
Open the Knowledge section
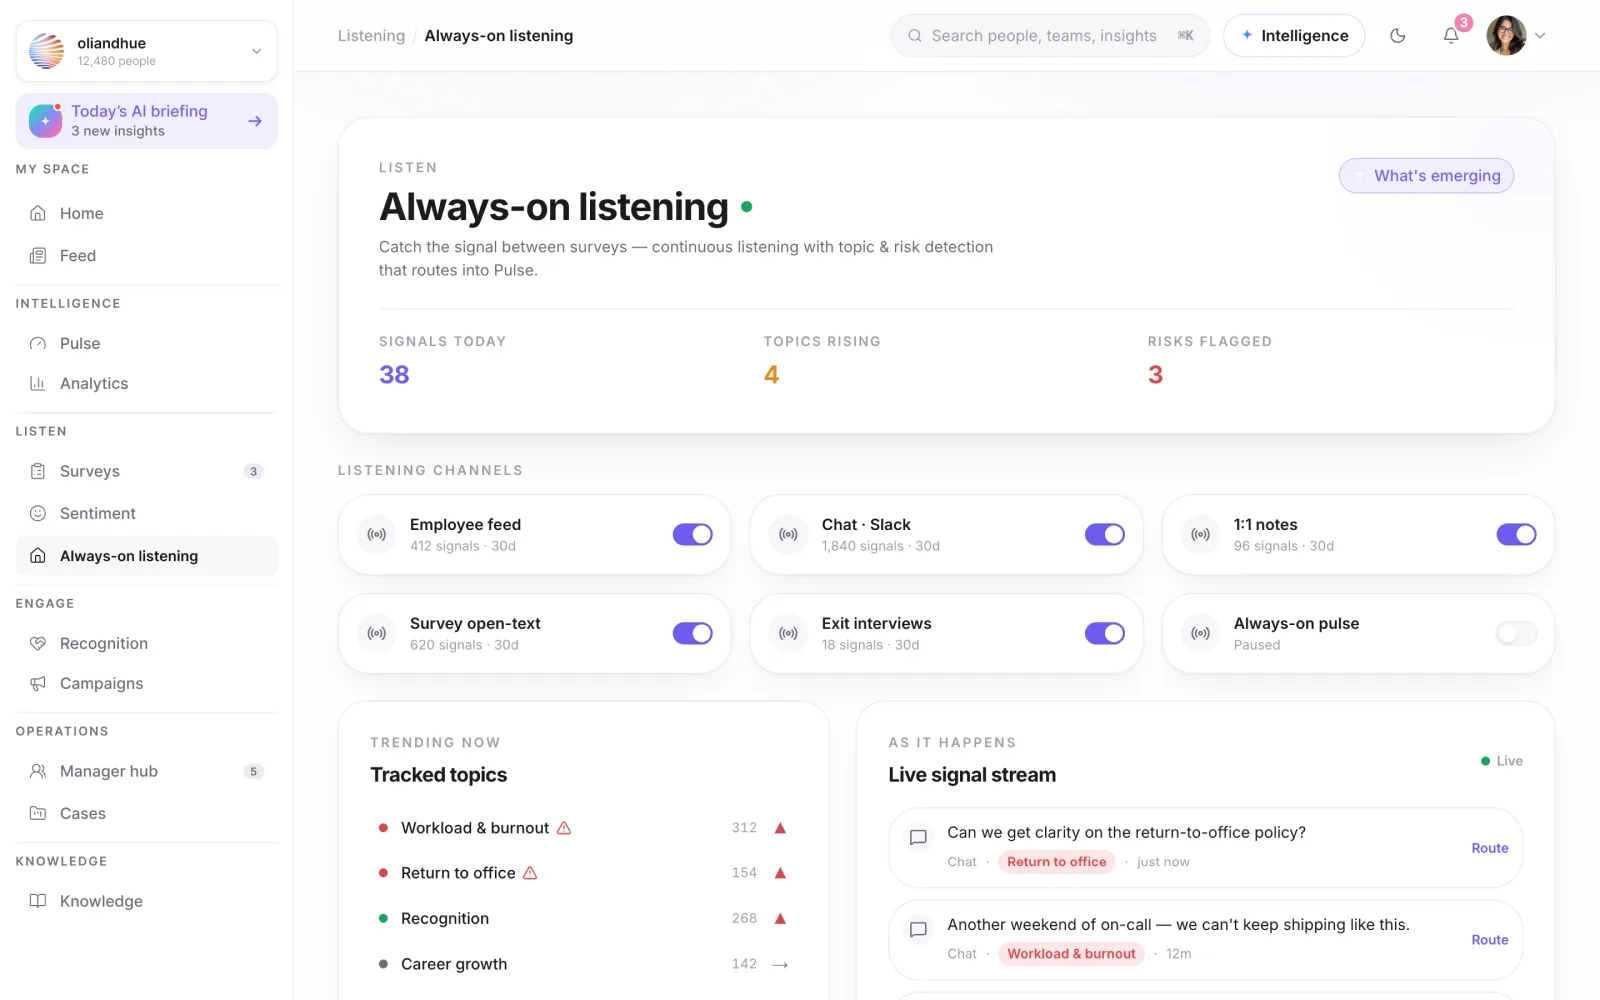click(x=147, y=901)
